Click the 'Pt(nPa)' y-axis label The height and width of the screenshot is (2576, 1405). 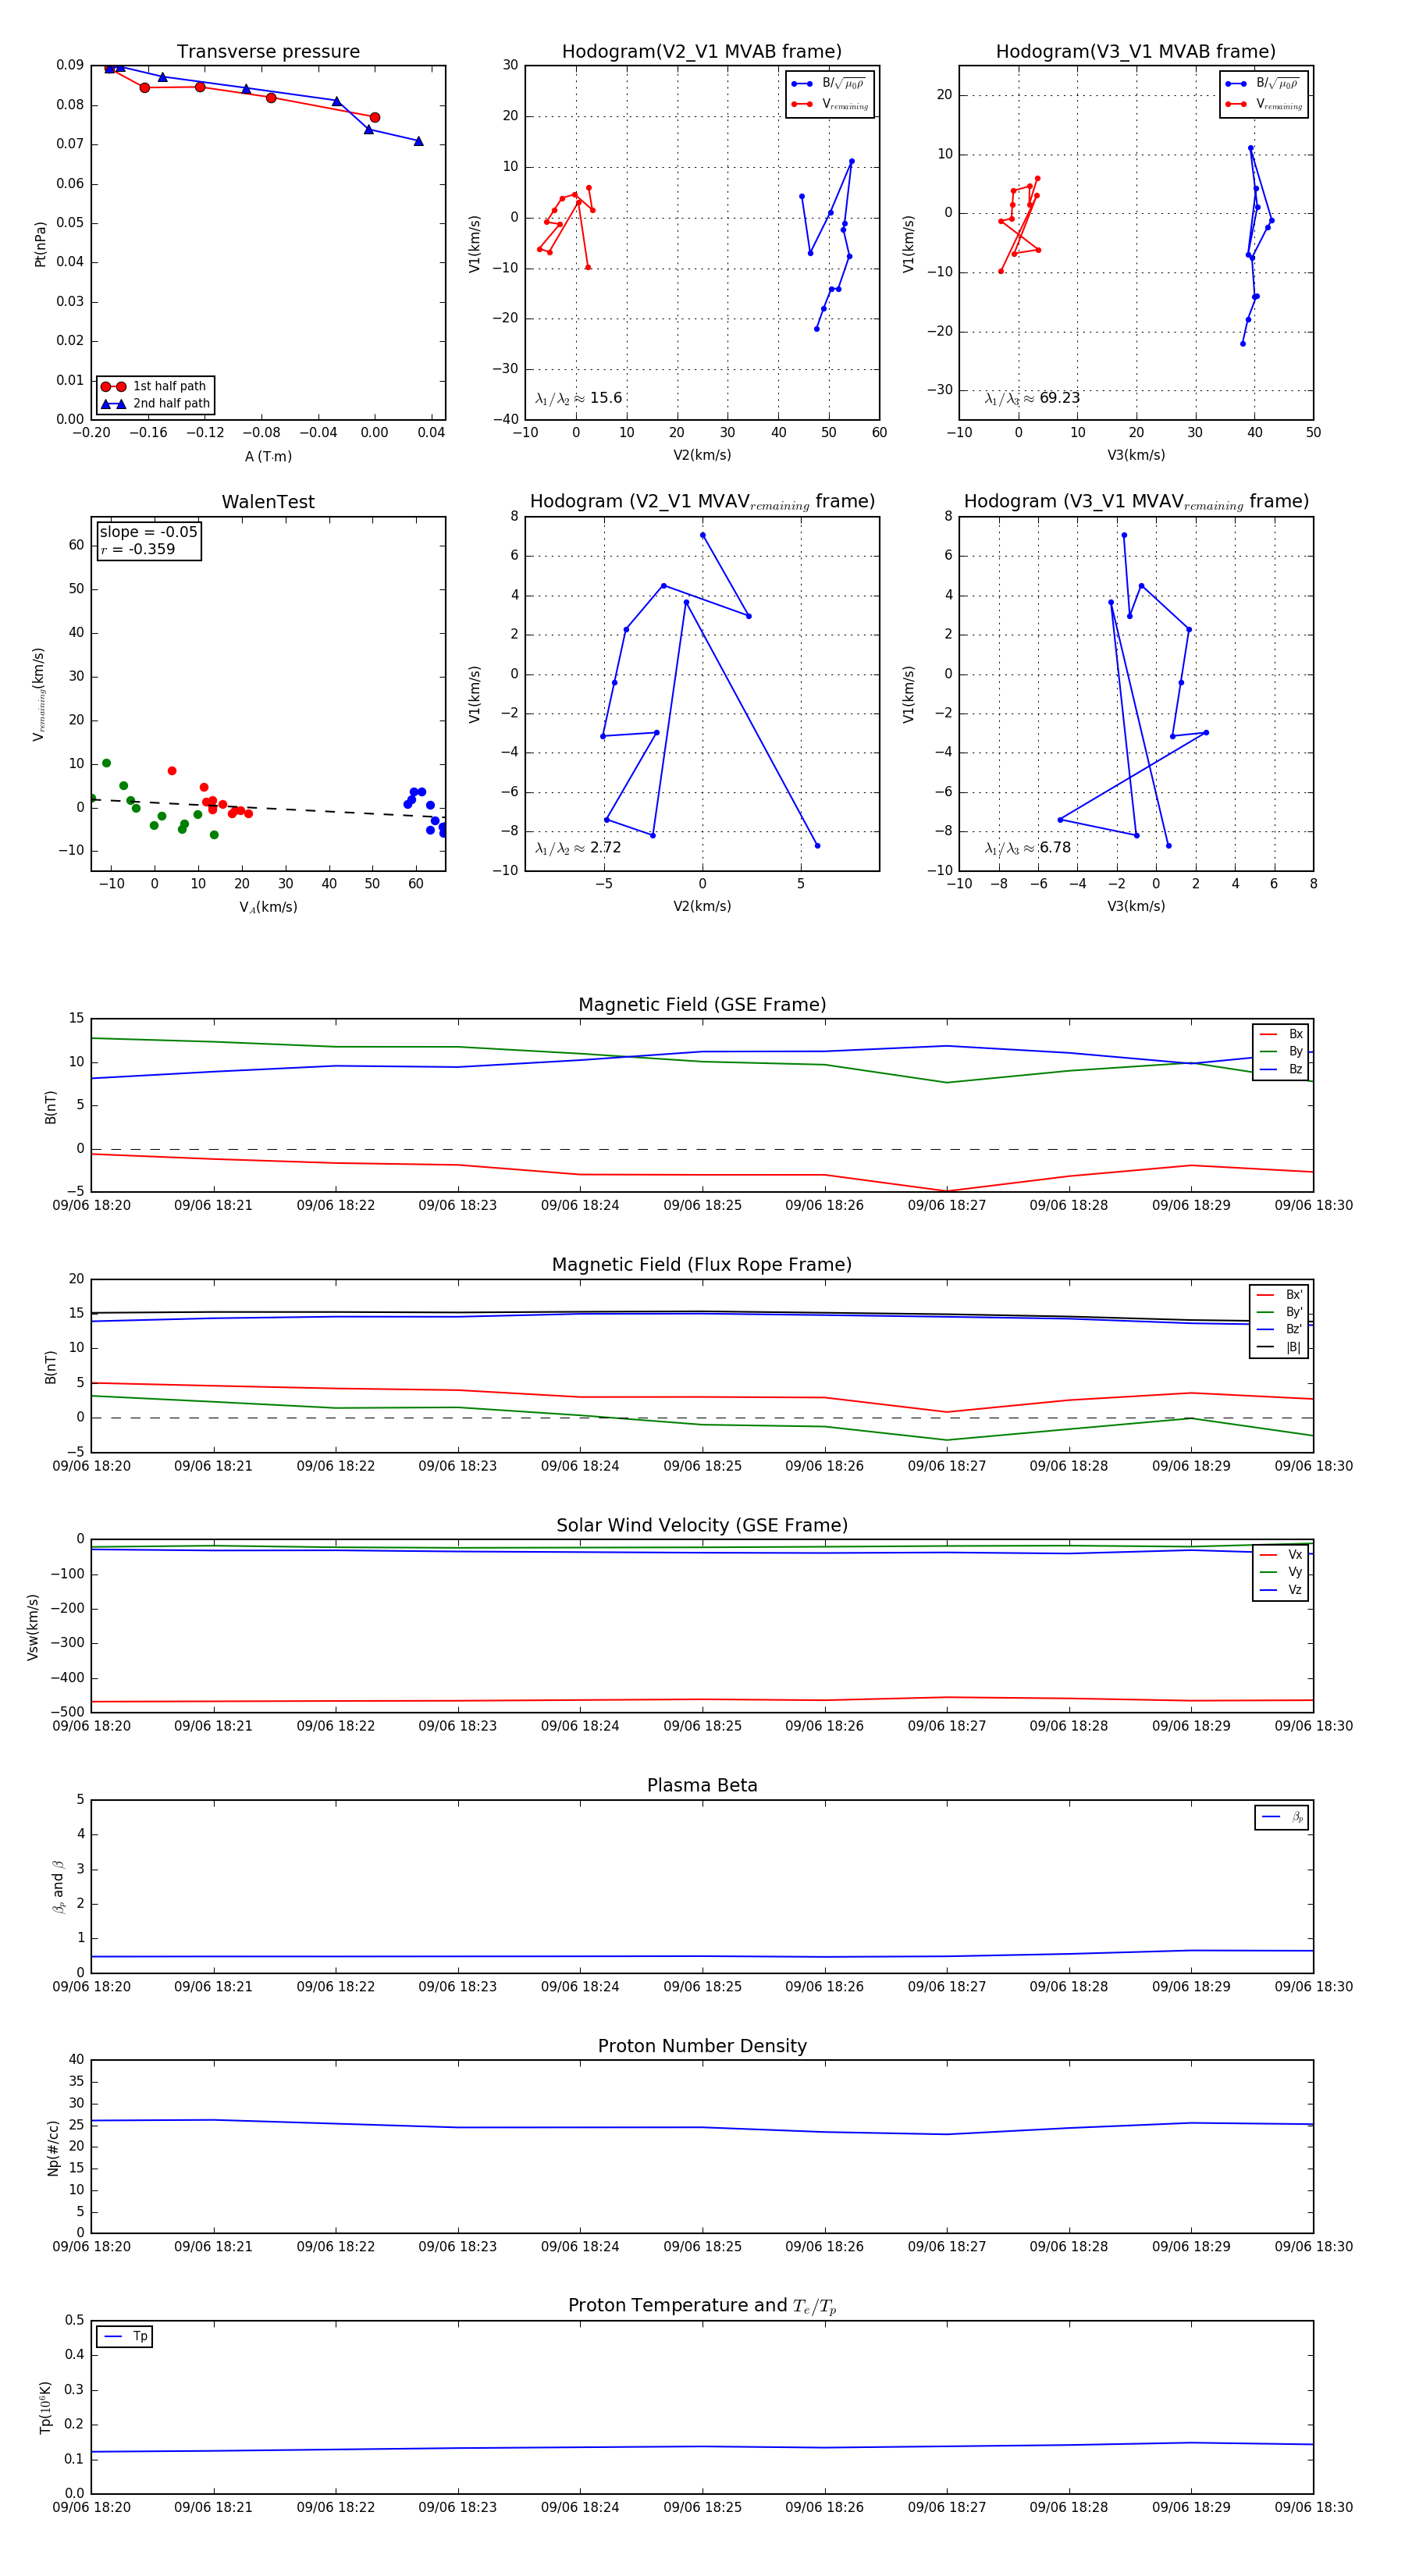pos(40,244)
